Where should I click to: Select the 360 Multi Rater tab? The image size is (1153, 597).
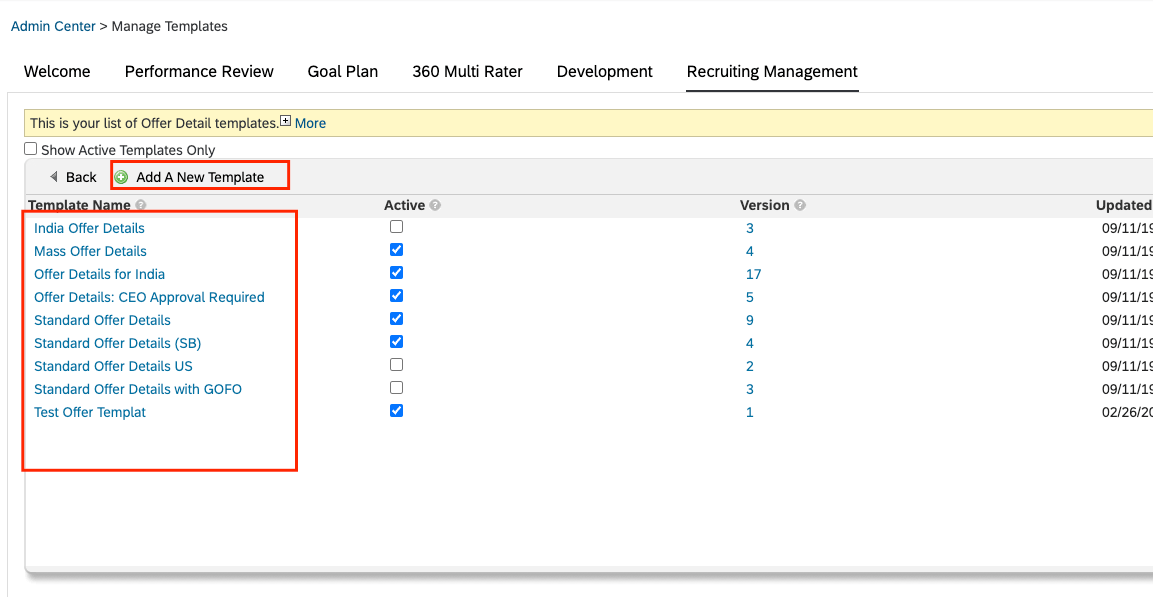point(468,71)
